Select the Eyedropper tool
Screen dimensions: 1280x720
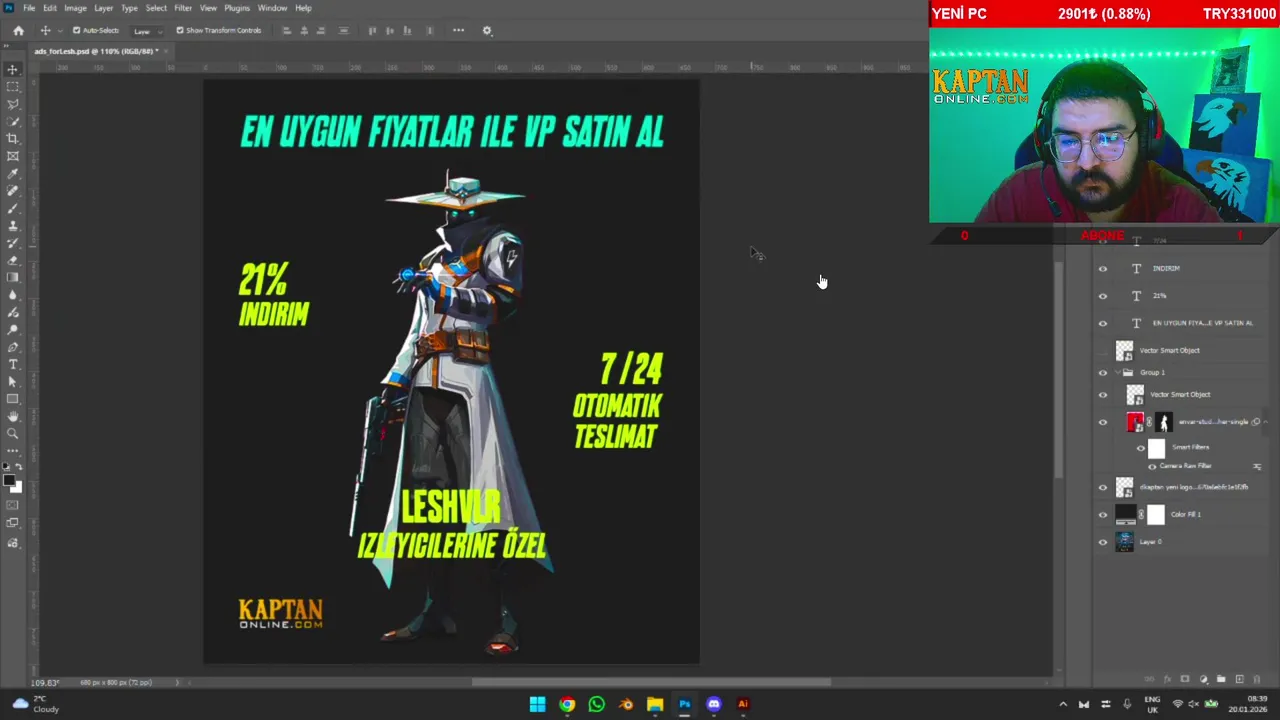click(x=13, y=173)
